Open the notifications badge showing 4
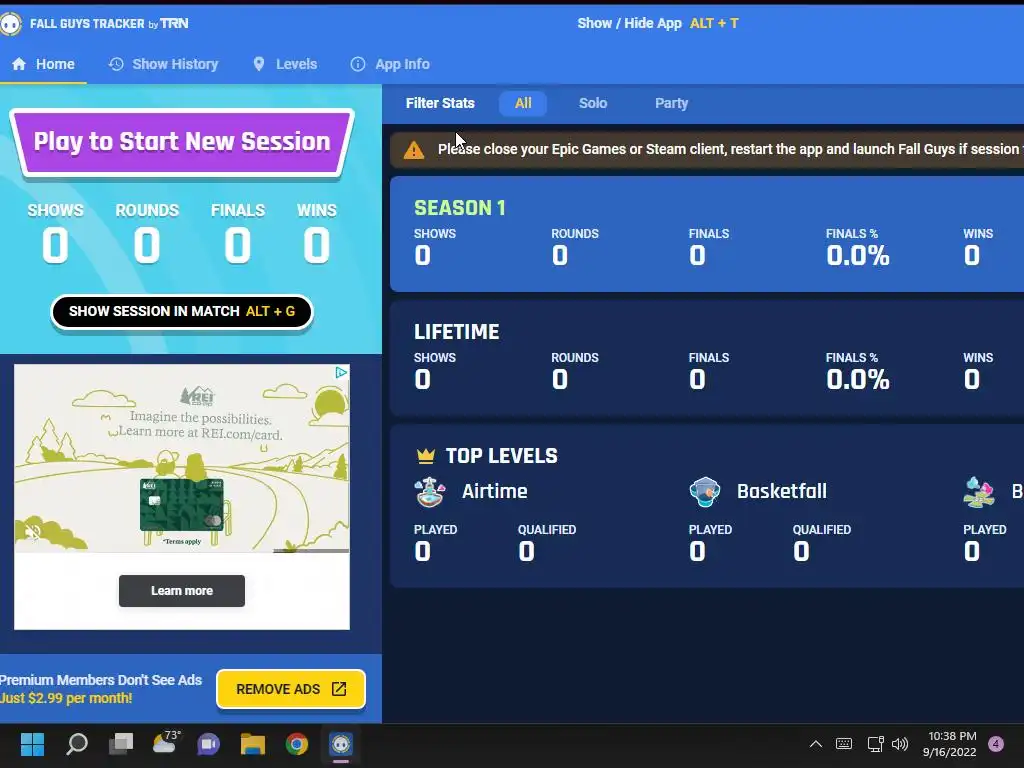This screenshot has width=1024, height=768. (996, 744)
